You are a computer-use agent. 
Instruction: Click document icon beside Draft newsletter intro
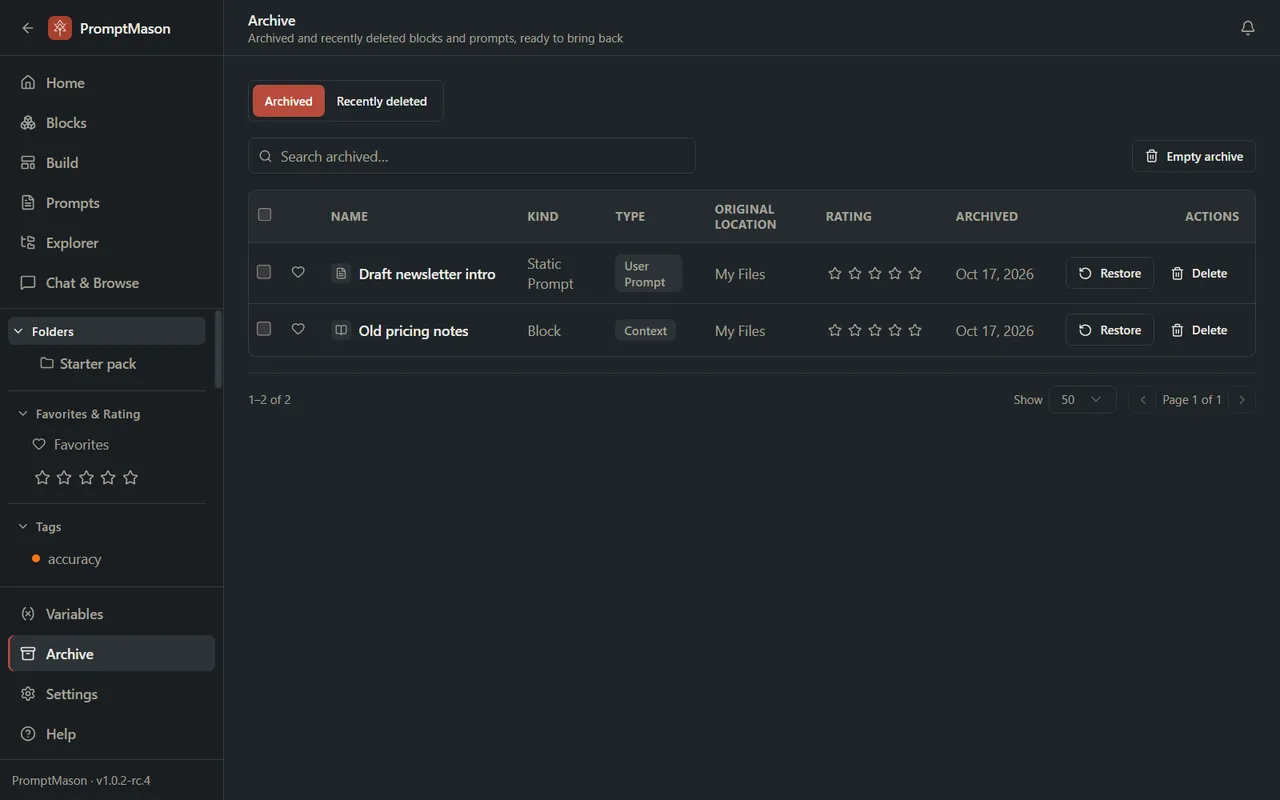341,273
